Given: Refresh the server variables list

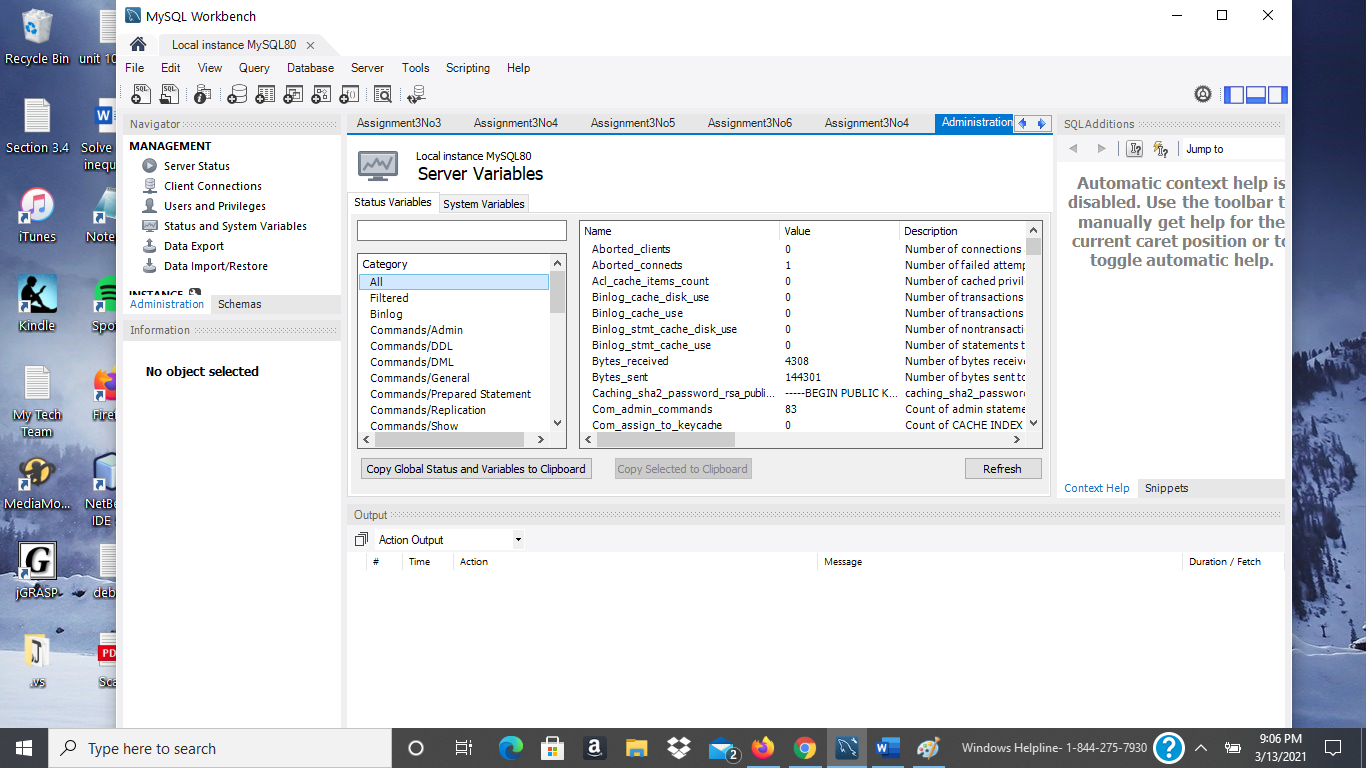Looking at the screenshot, I should pyautogui.click(x=1003, y=468).
